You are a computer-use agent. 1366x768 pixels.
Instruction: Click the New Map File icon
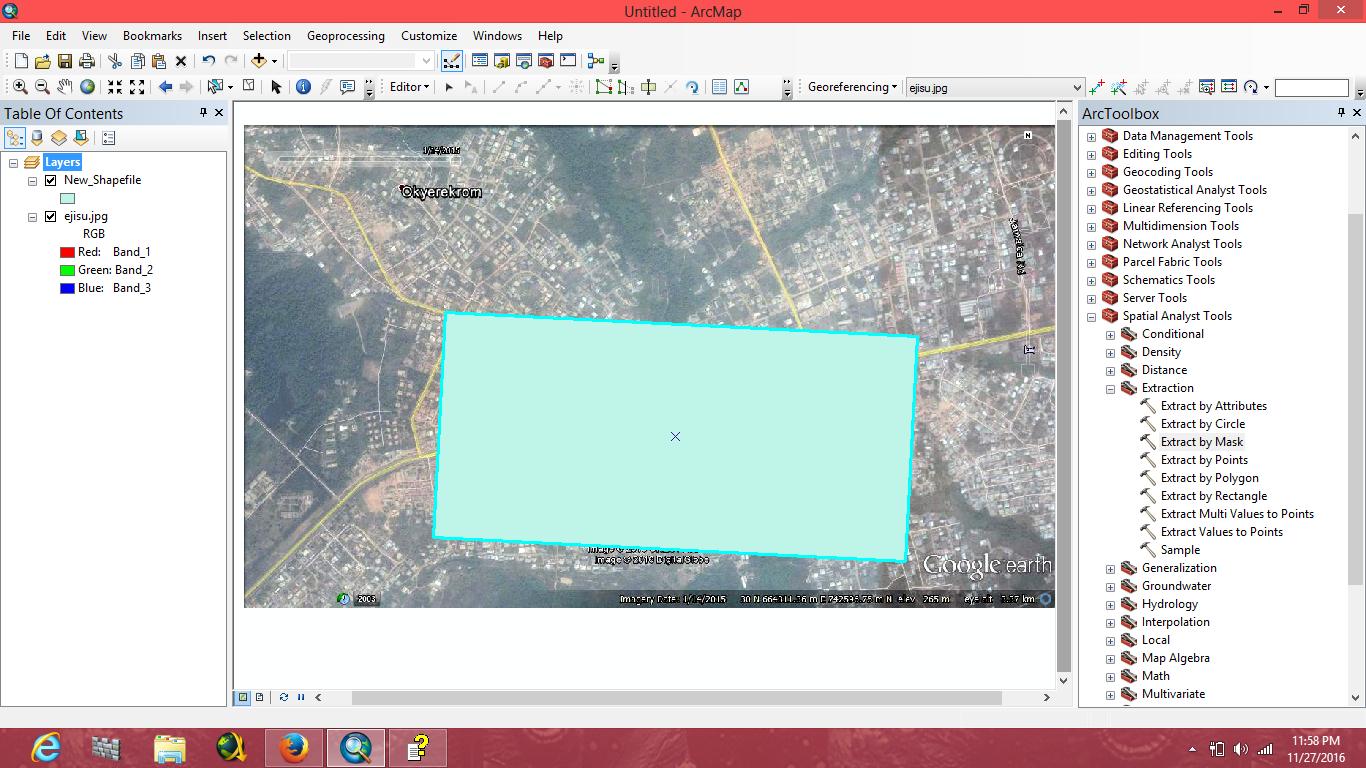coord(21,61)
